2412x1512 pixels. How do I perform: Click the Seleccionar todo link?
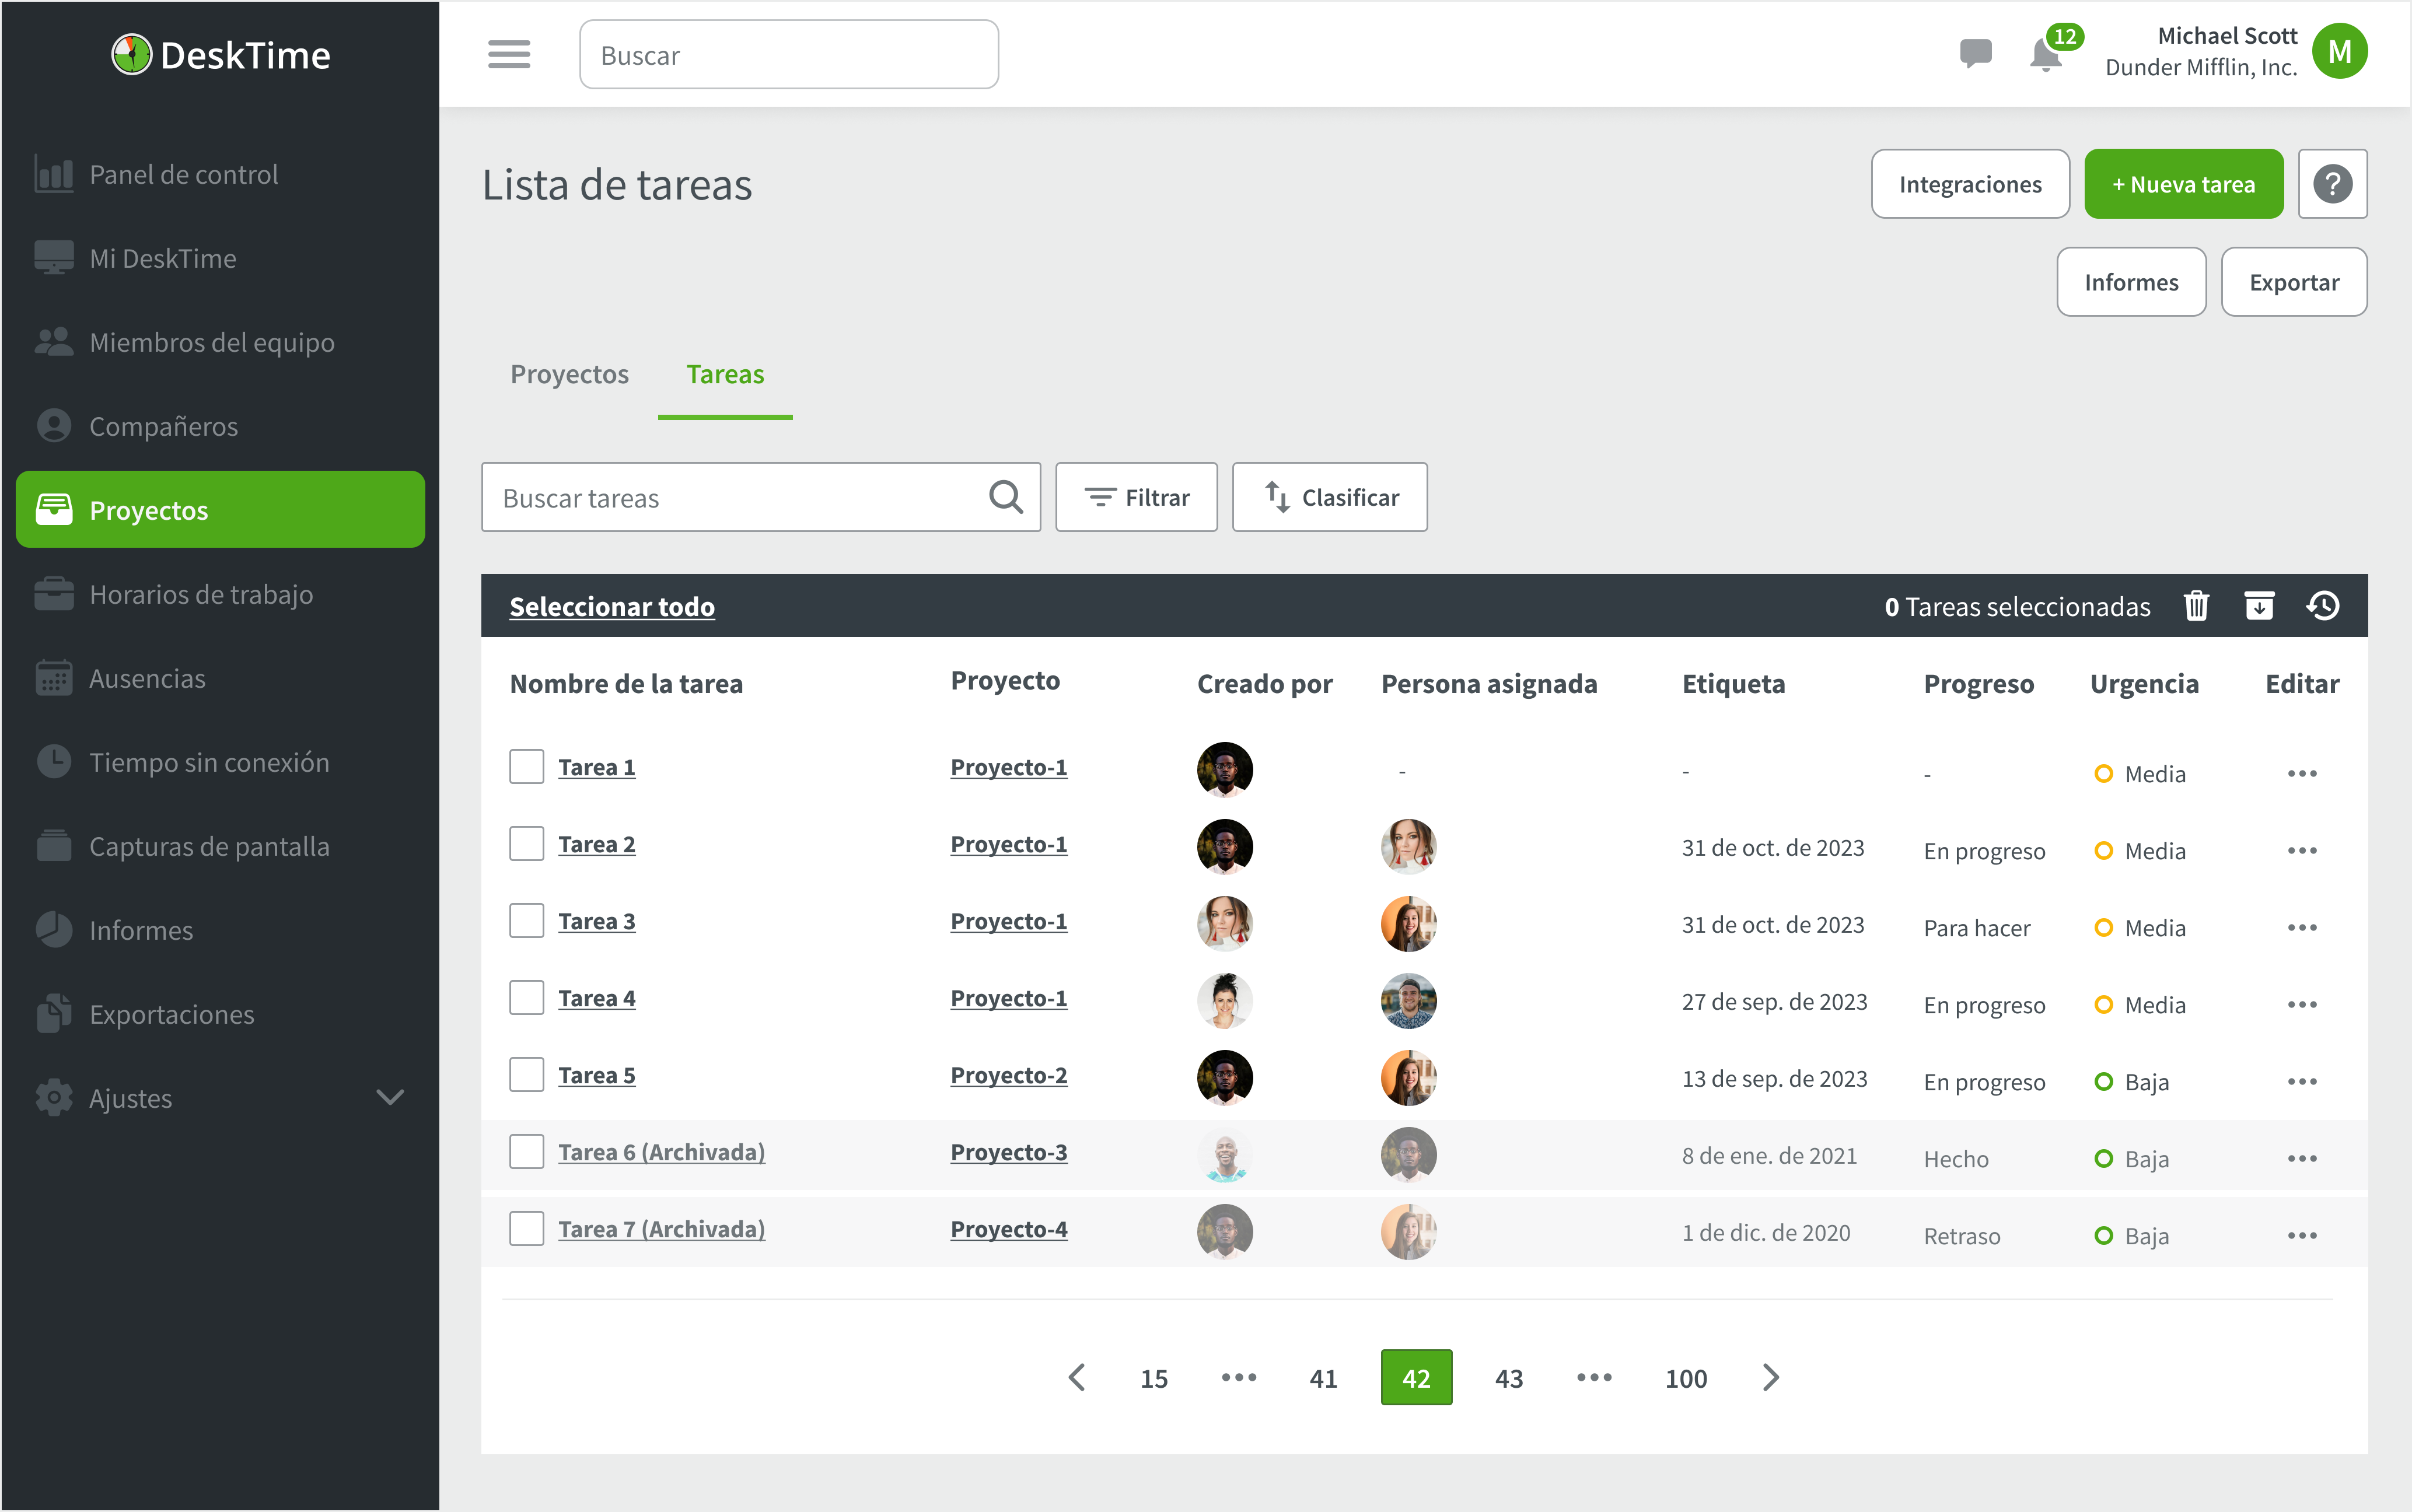pos(612,606)
